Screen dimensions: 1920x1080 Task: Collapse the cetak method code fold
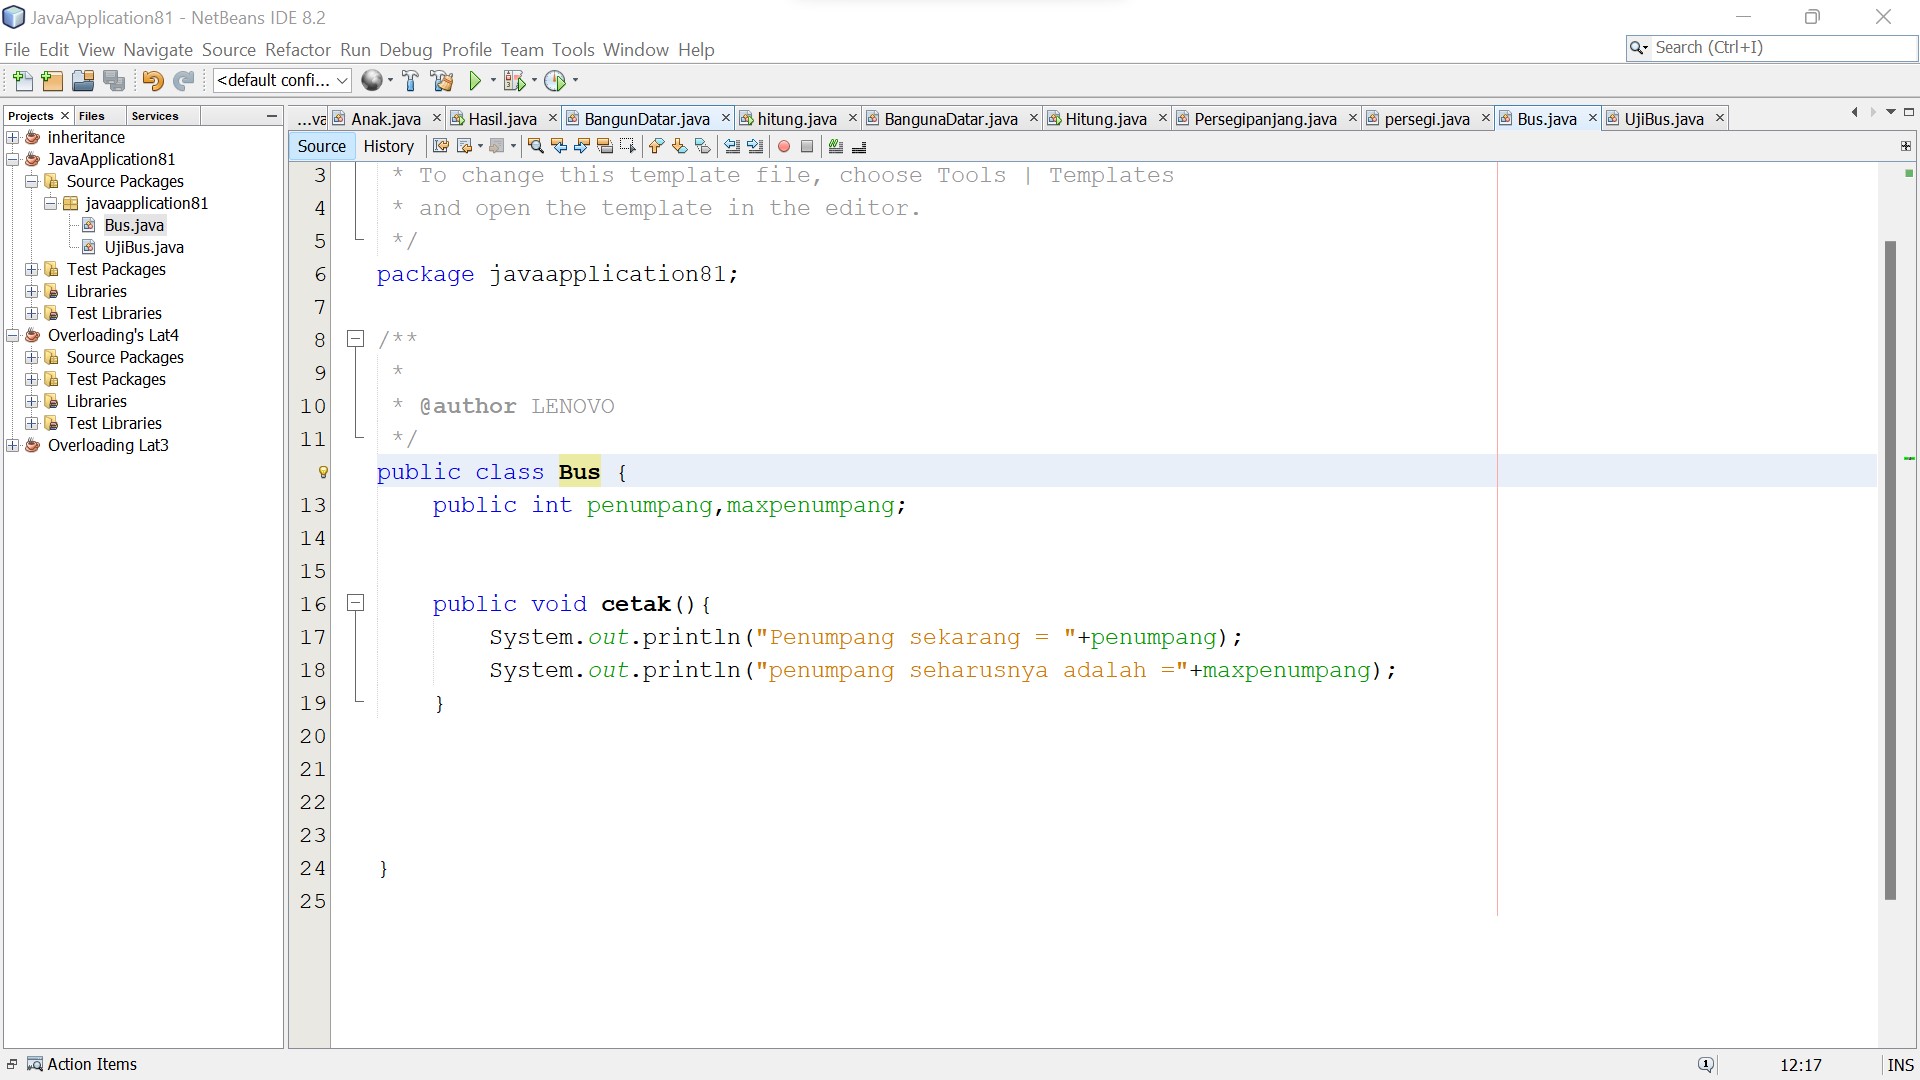point(355,603)
